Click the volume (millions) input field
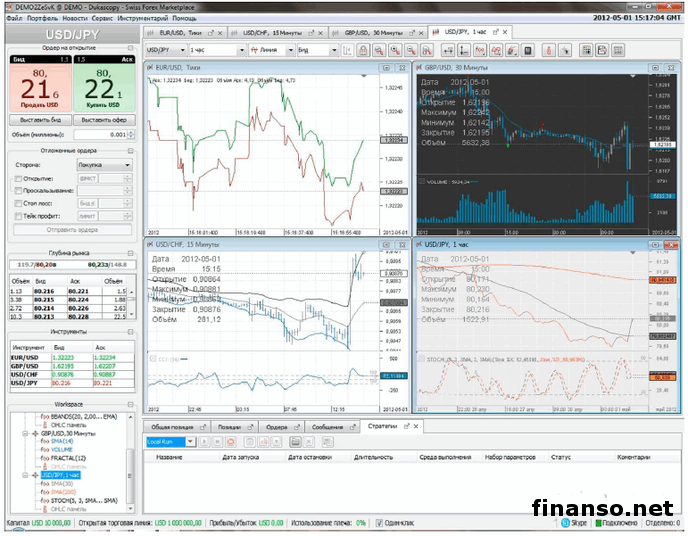688x536 pixels. [x=104, y=133]
